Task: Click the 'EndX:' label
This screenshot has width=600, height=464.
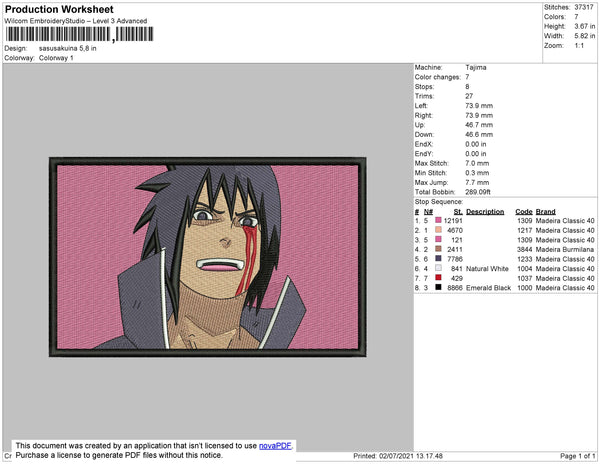Action: tap(424, 144)
